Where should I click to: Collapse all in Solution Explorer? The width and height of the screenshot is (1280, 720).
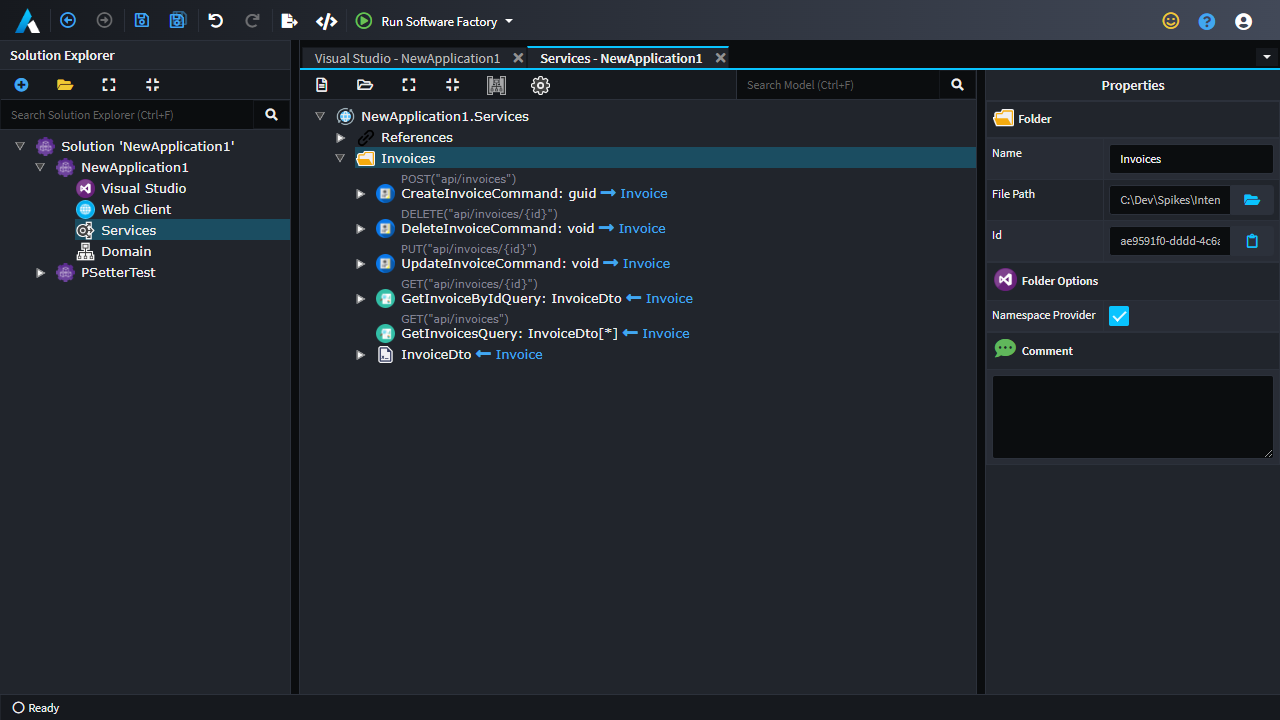click(x=152, y=85)
